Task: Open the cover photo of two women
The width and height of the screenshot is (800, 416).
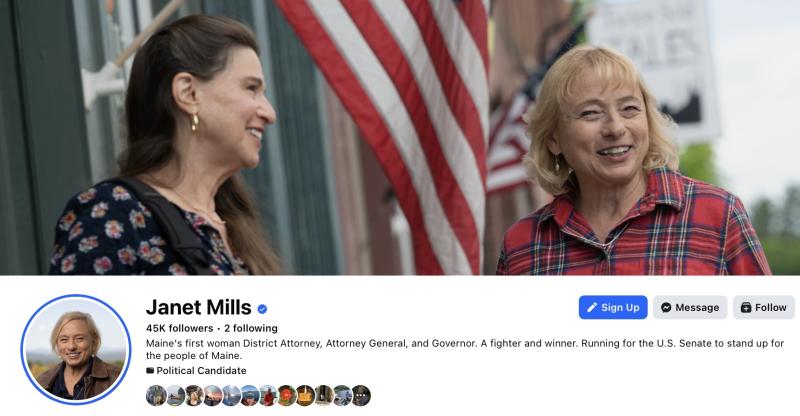Action: pyautogui.click(x=400, y=137)
